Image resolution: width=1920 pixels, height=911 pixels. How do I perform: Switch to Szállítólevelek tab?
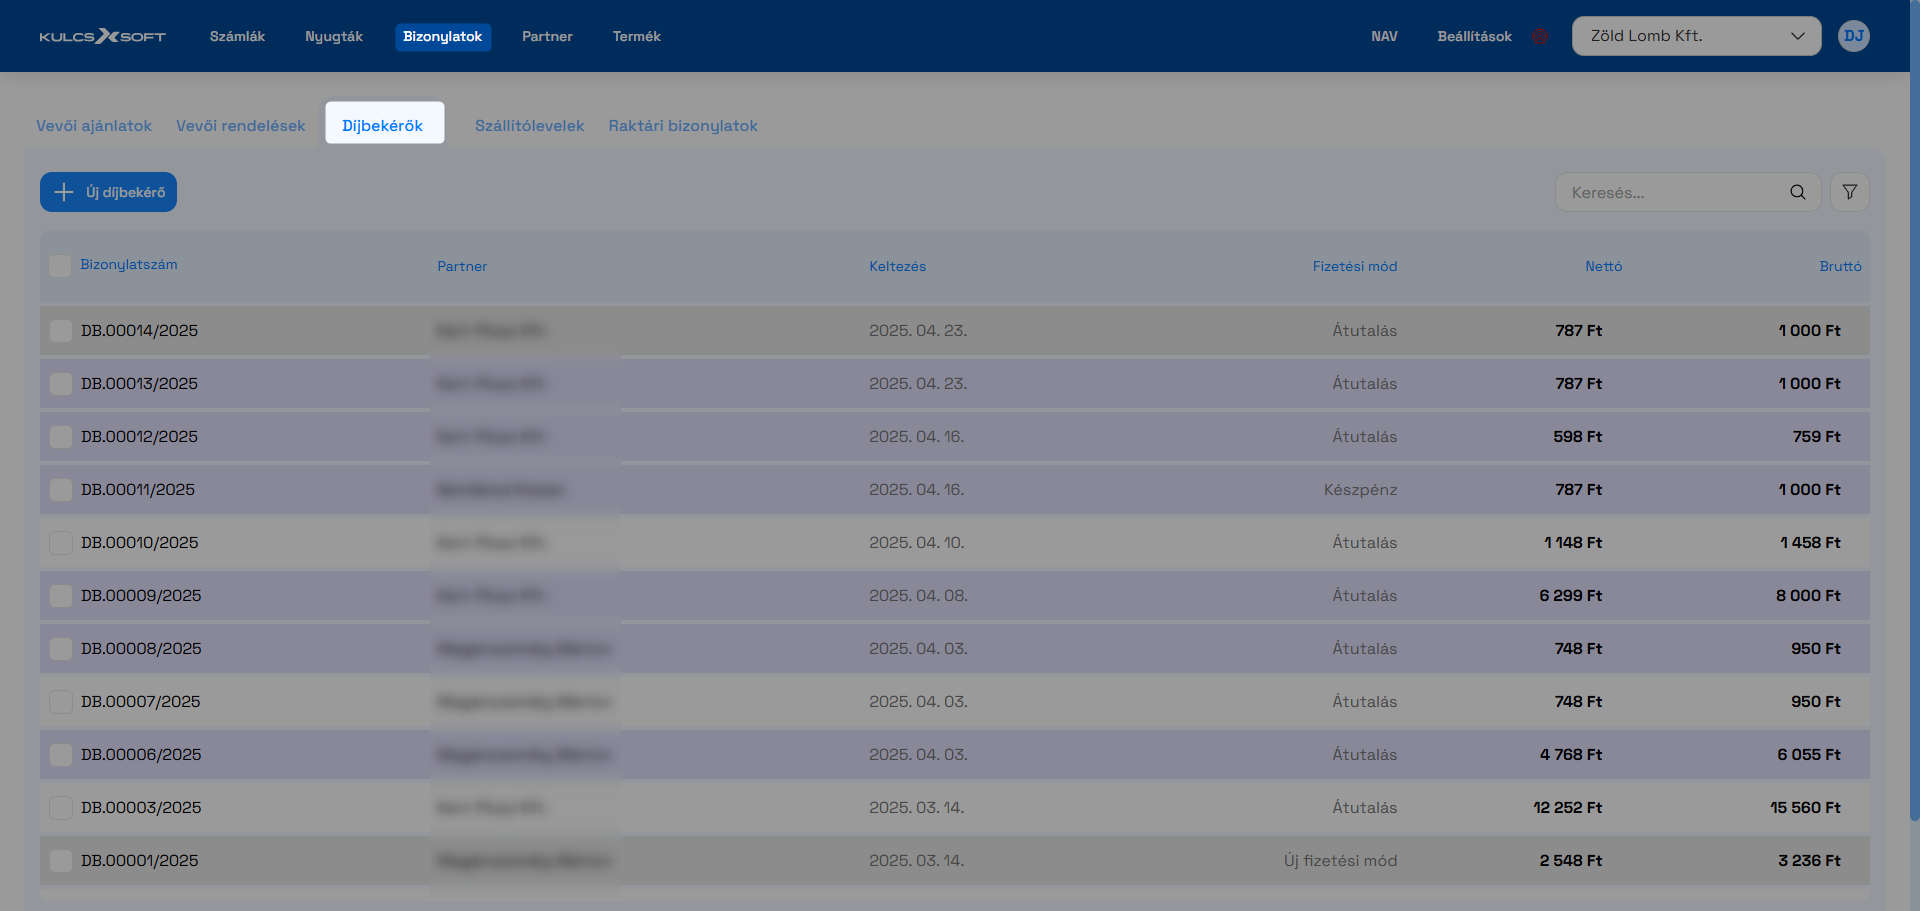(x=529, y=126)
